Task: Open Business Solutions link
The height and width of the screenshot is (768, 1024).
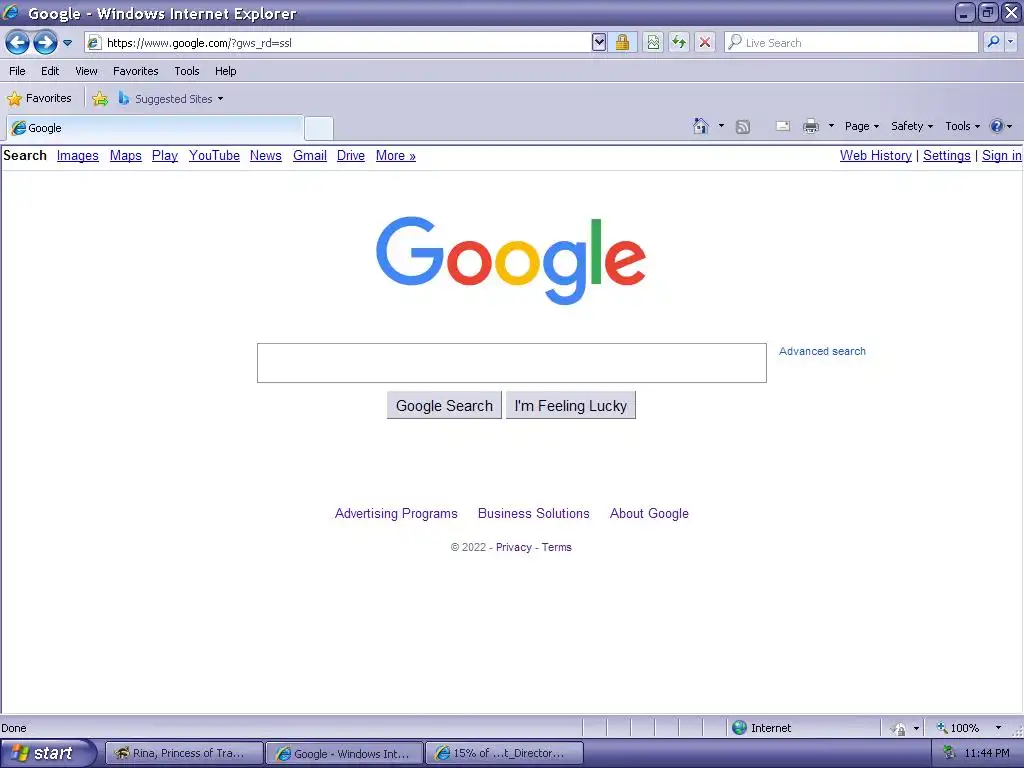Action: click(x=534, y=513)
